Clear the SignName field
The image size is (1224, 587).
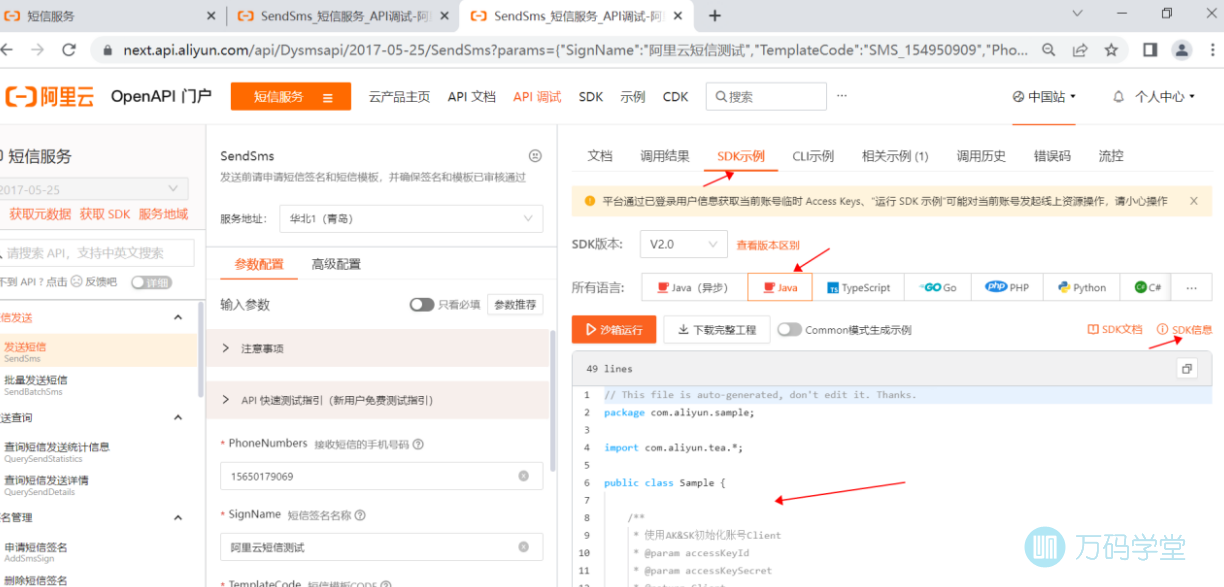point(523,547)
